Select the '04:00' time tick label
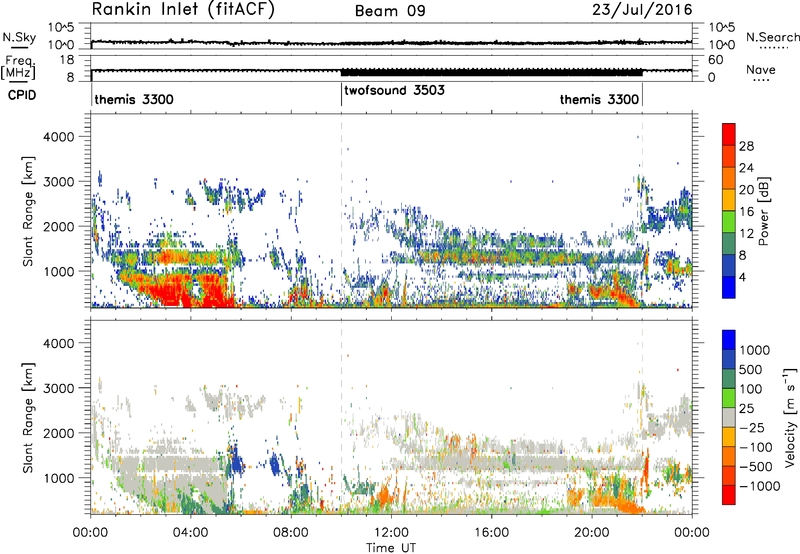This screenshot has width=800, height=554. pyautogui.click(x=191, y=533)
